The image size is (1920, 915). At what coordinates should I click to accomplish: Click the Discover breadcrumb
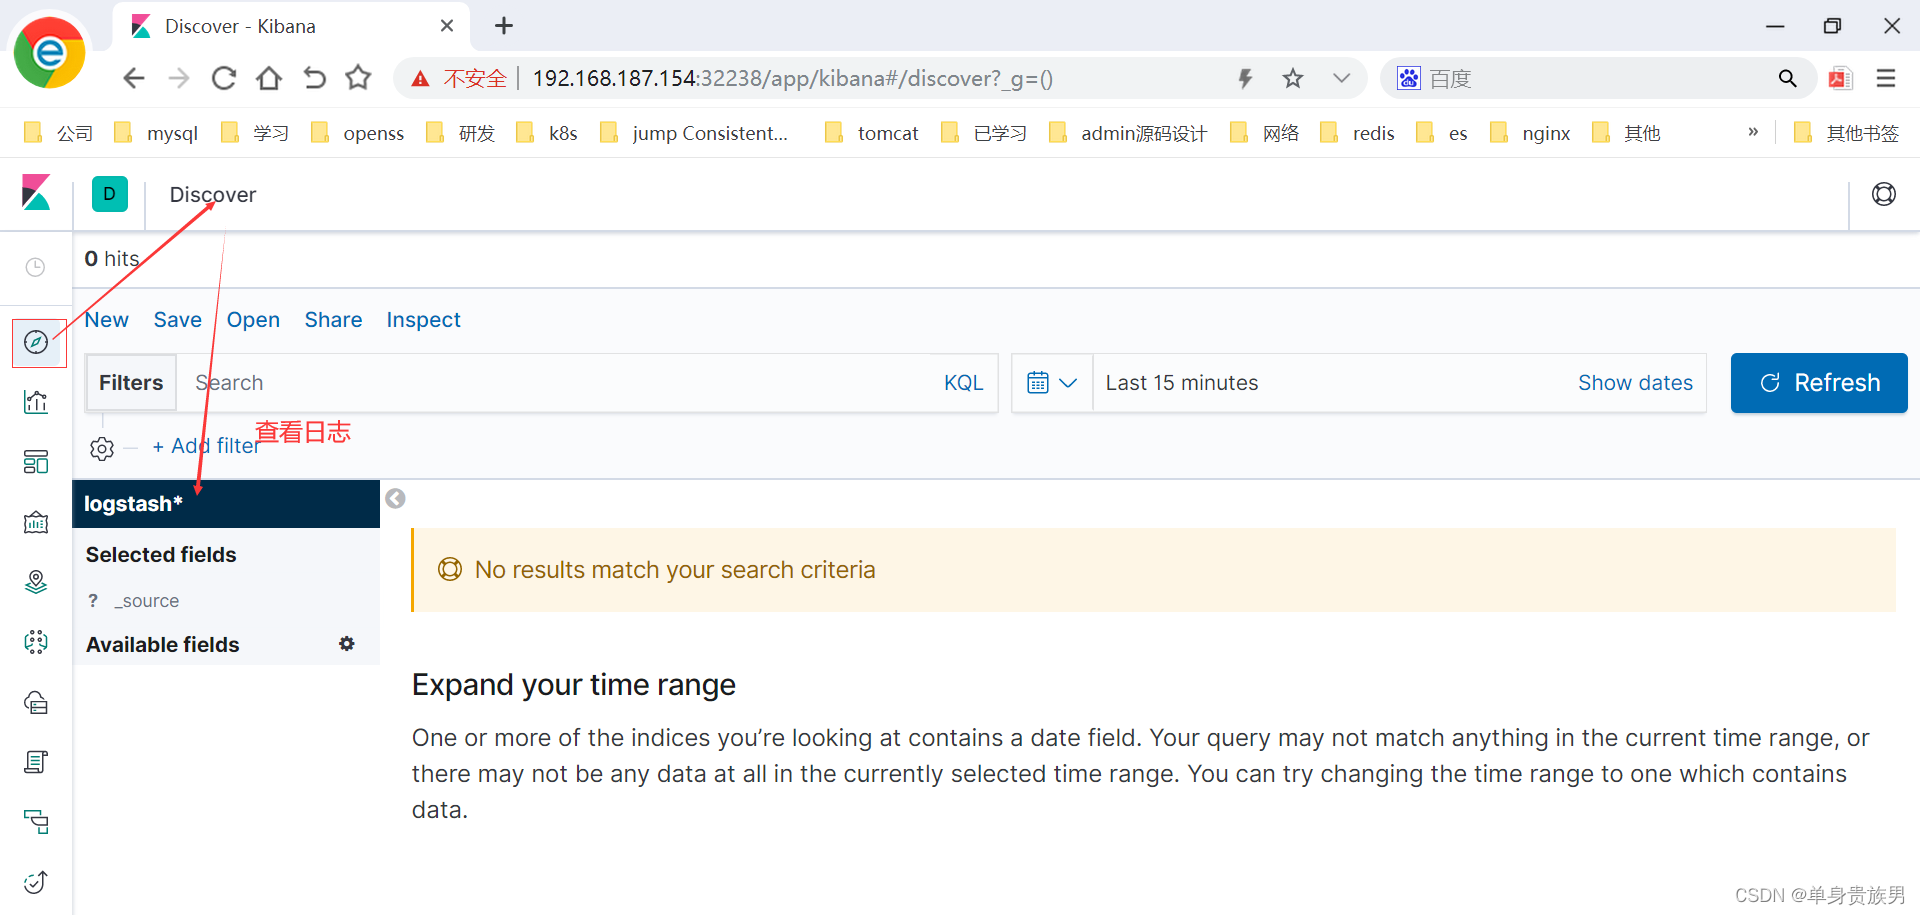click(x=213, y=195)
